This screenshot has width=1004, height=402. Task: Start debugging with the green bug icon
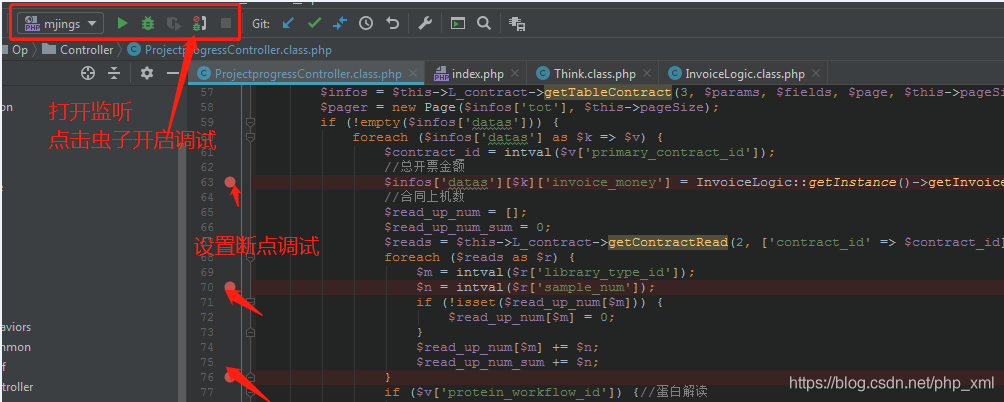[x=148, y=23]
